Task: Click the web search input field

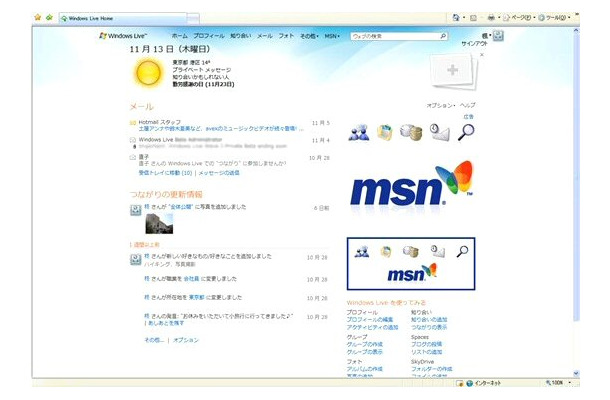Action: [x=394, y=36]
